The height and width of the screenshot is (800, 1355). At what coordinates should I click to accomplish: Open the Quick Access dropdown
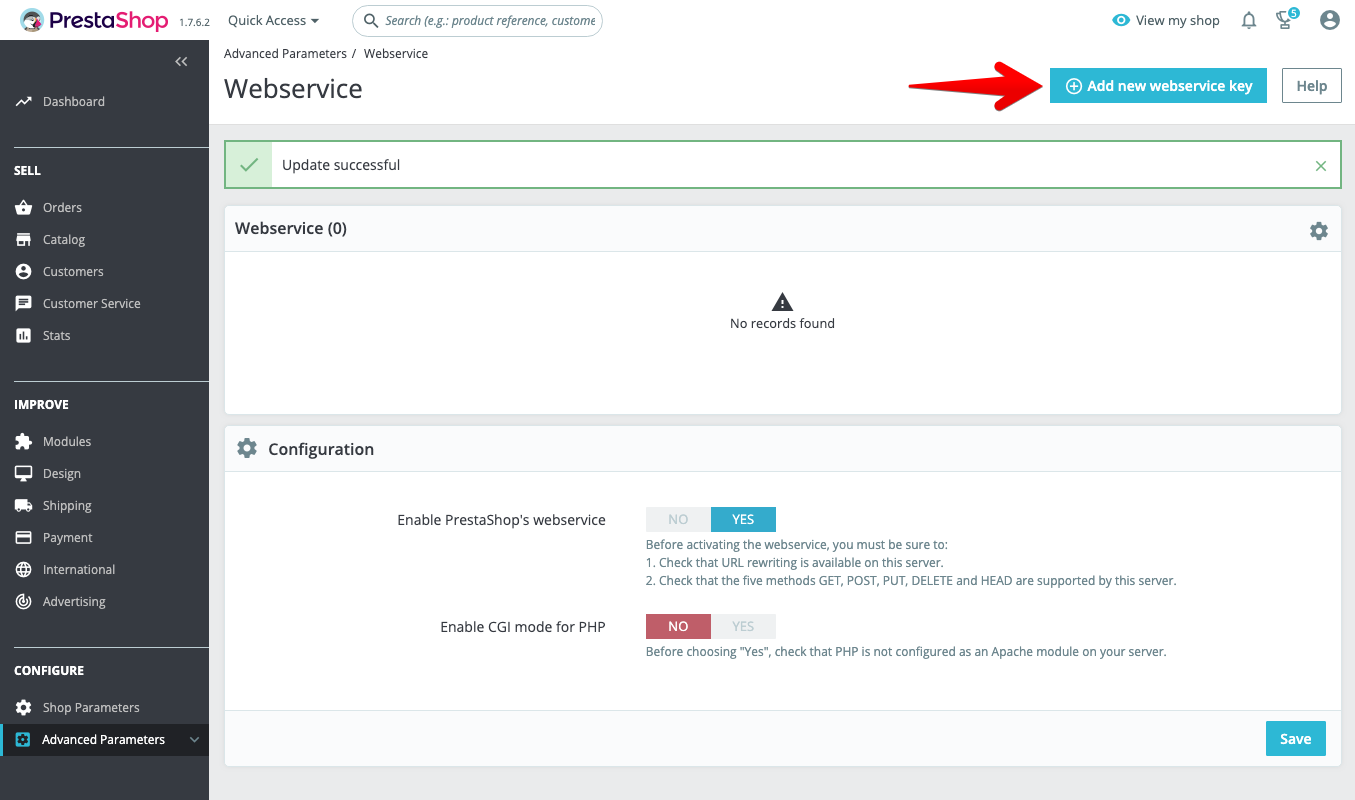click(274, 20)
